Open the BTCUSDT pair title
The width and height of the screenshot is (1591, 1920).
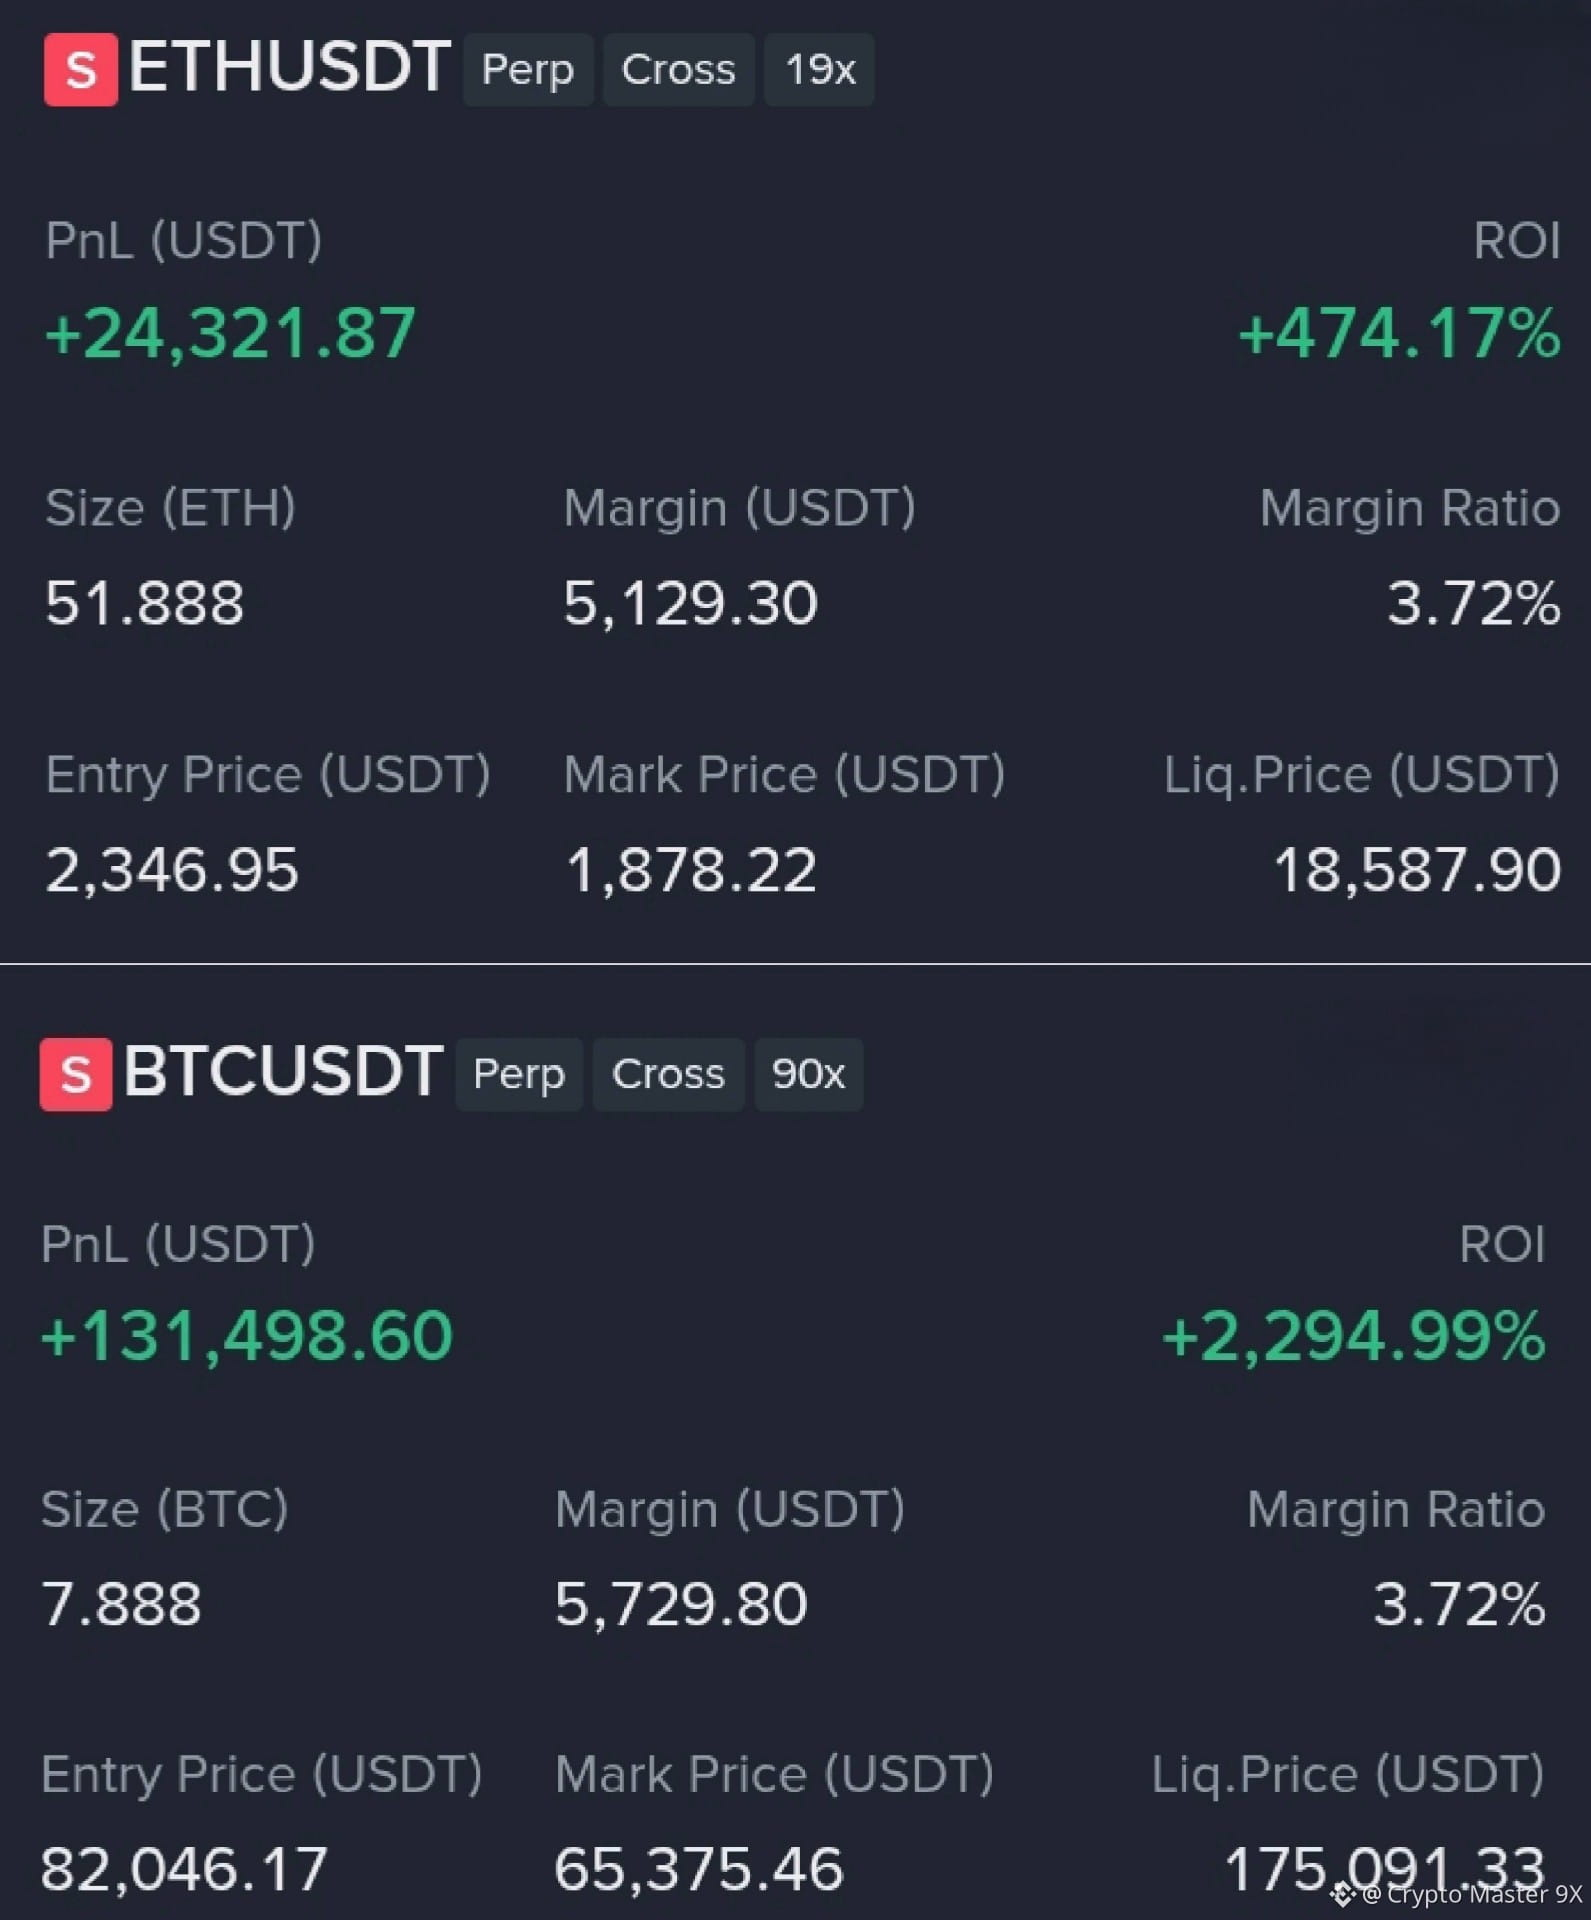pyautogui.click(x=283, y=1072)
